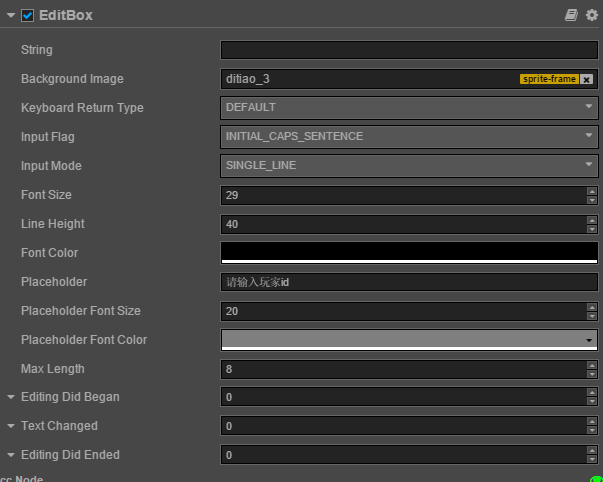Collapse the EditBox component section
Screen dimensions: 603x482
point(11,16)
